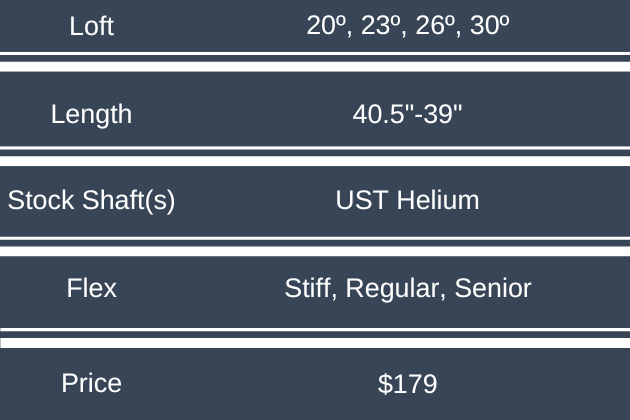This screenshot has height=420, width=630.
Task: Click the Loft row label
Action: point(92,27)
